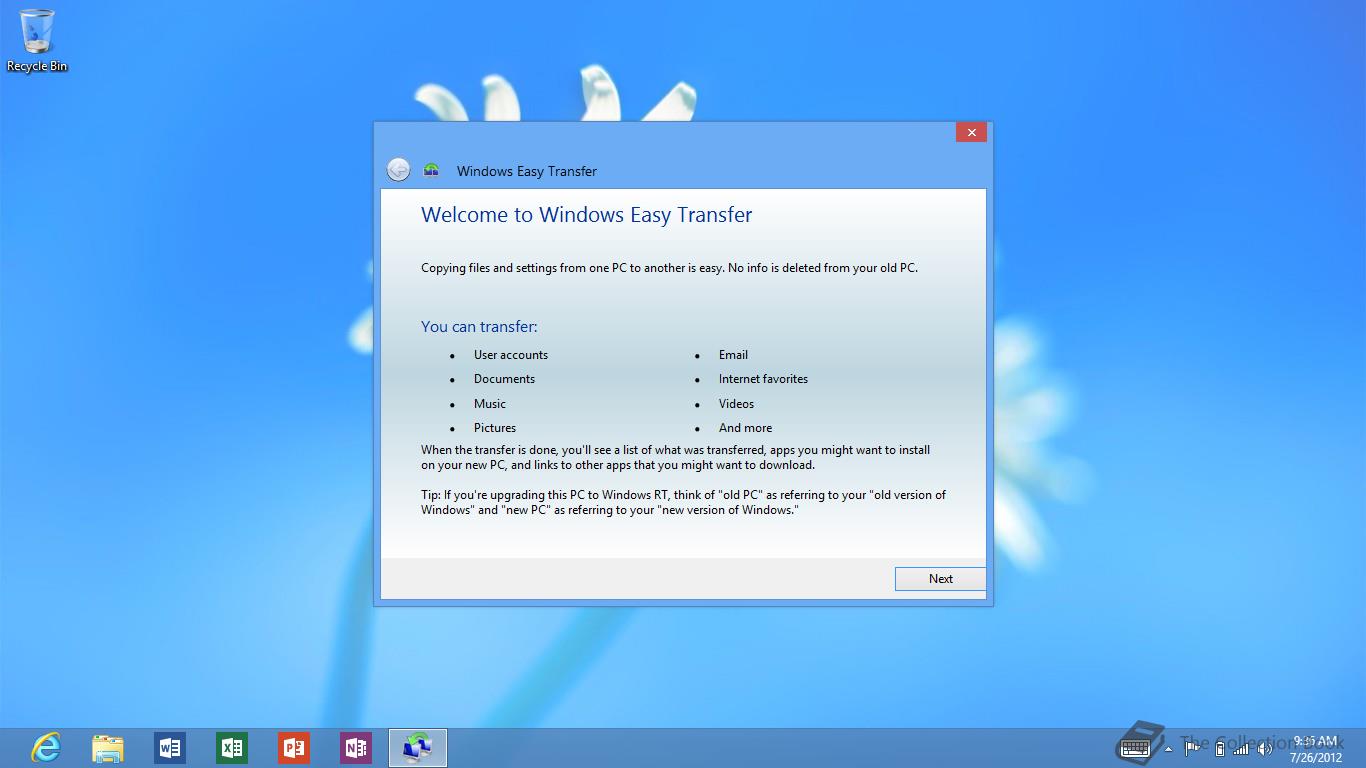
Task: Close the Windows Easy Transfer dialog
Action: [x=971, y=132]
